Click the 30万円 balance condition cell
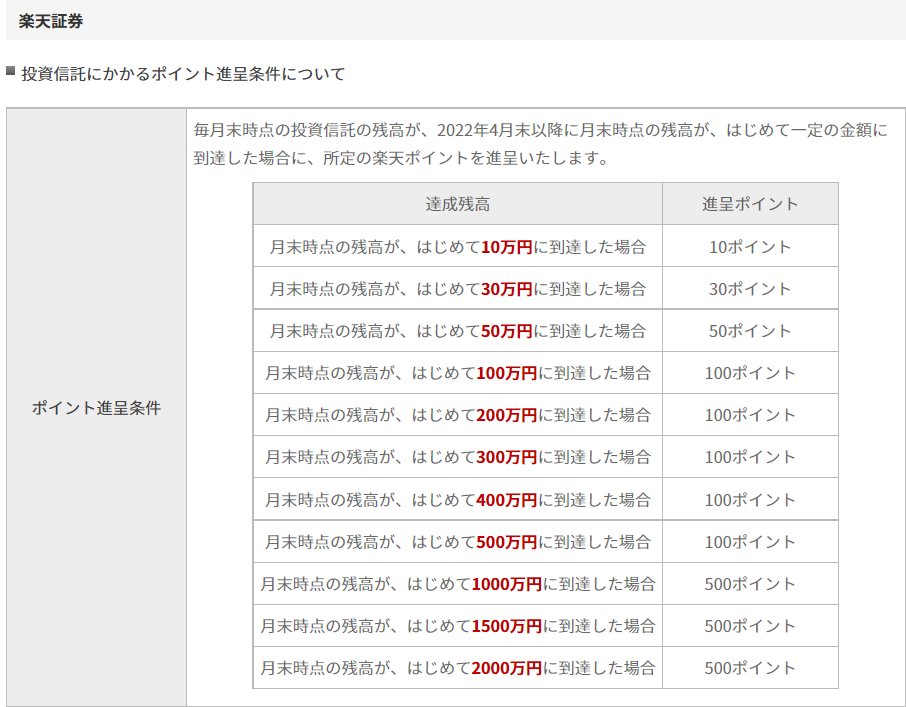 [458, 288]
